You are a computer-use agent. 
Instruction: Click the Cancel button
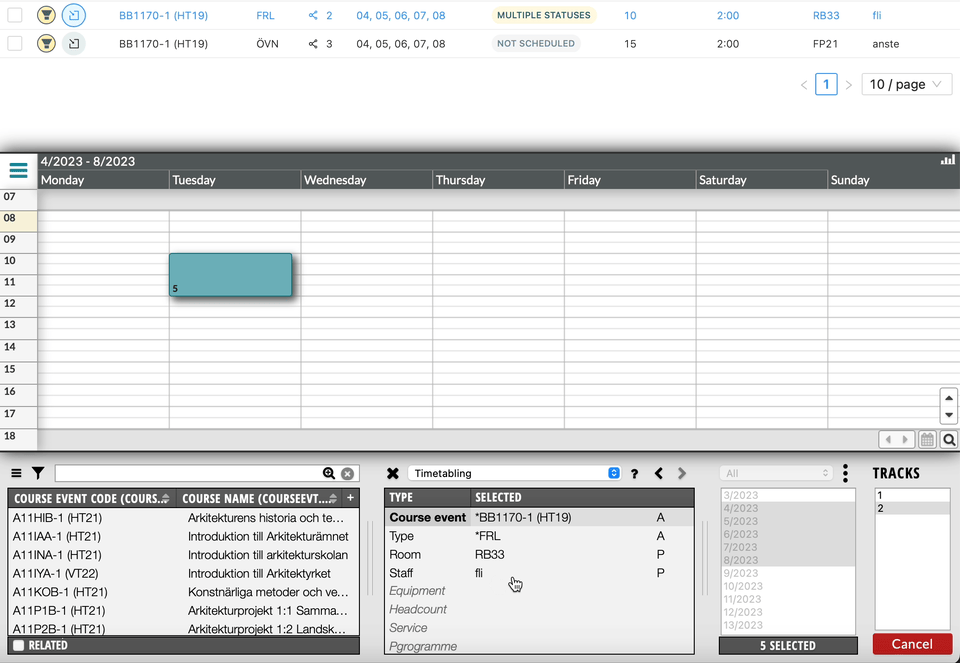(911, 644)
